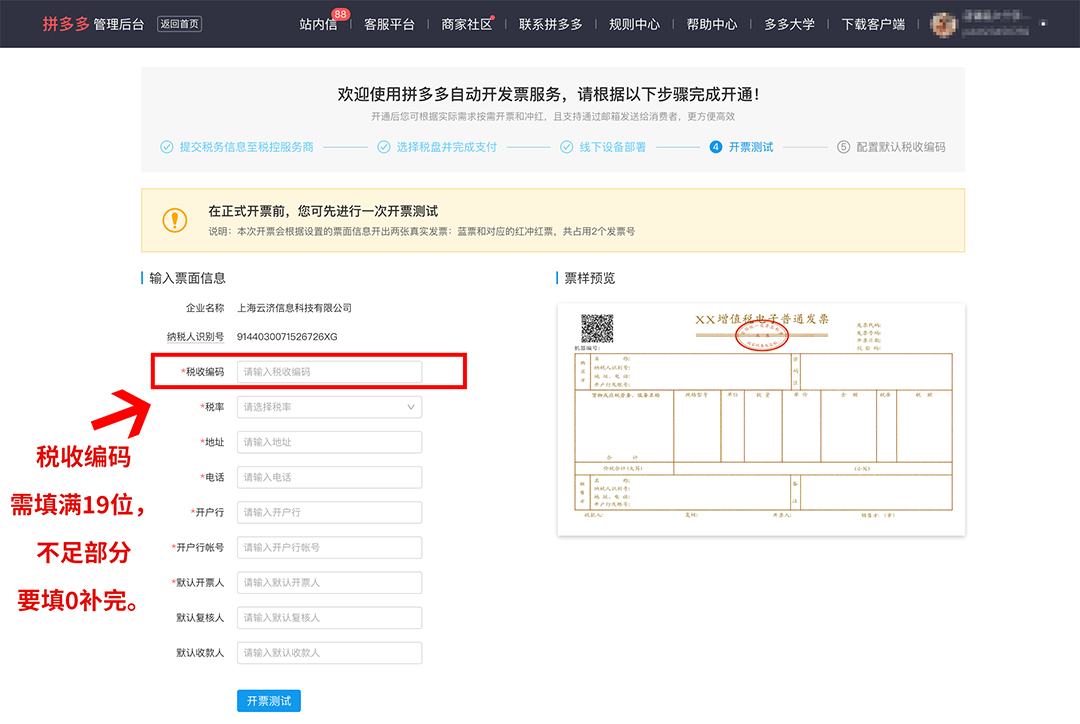Click step 2 checkmark for 选择税盘并完成支付
The image size is (1080, 724).
(384, 147)
